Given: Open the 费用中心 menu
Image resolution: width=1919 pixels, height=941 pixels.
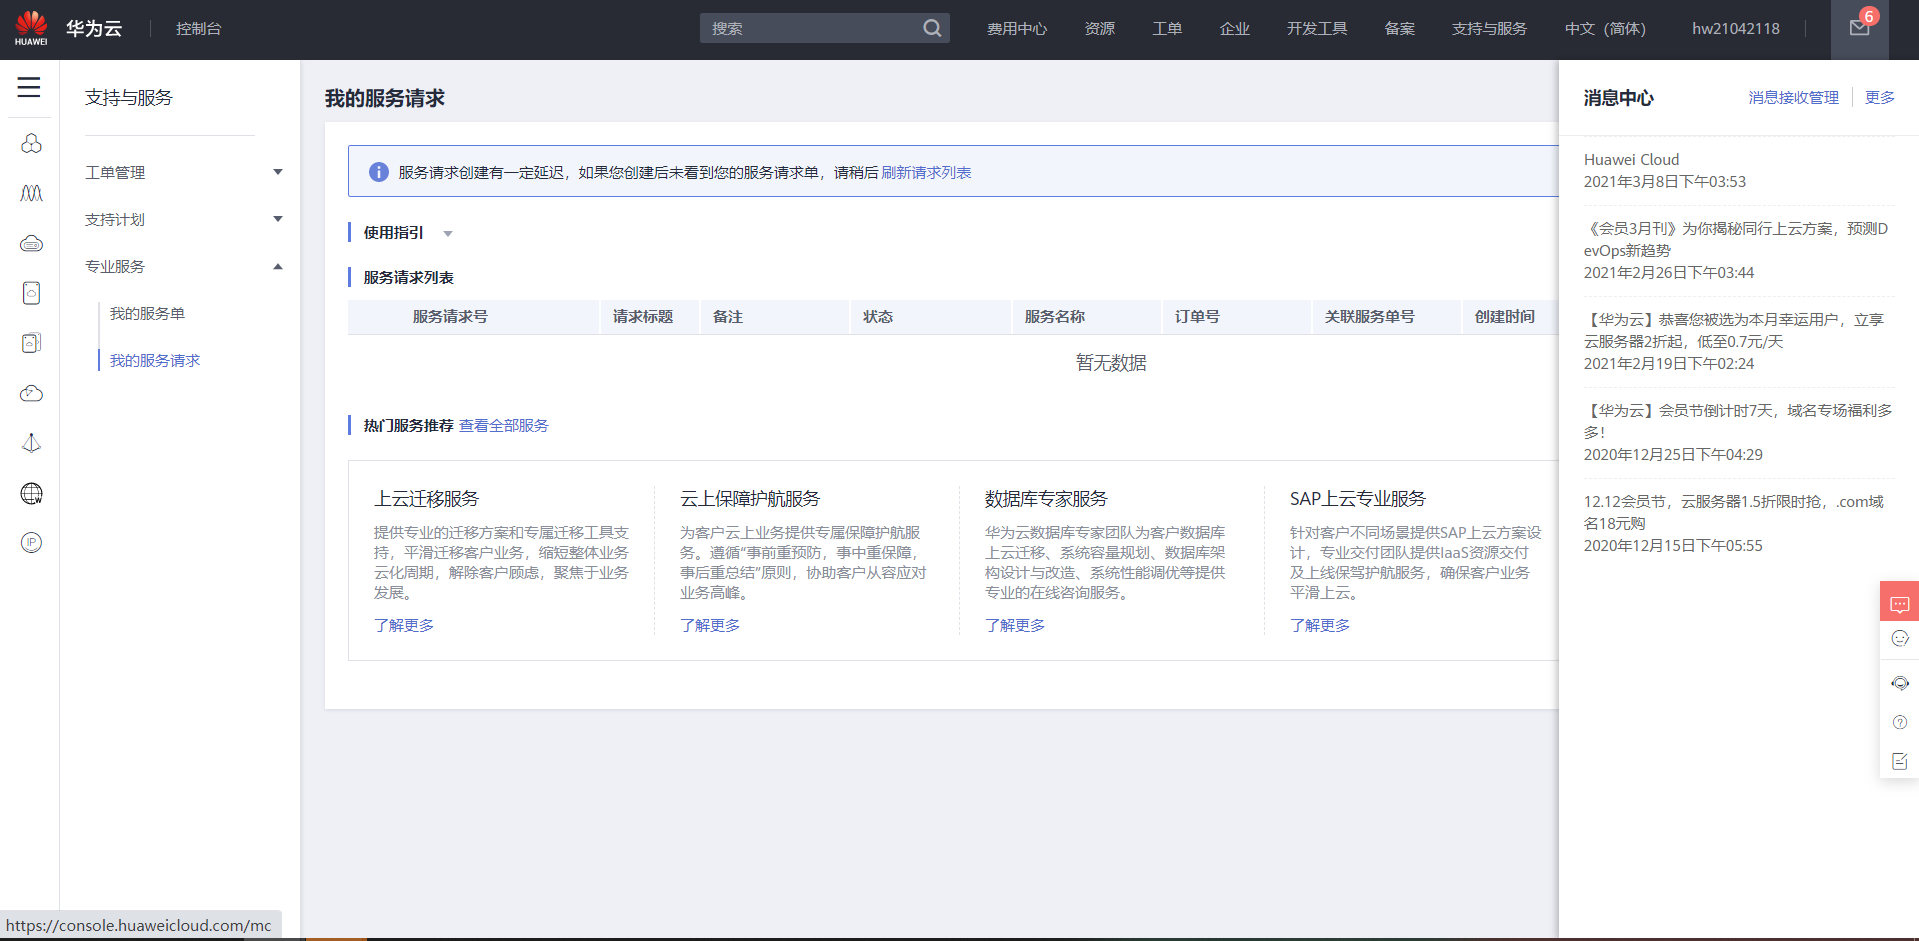Looking at the screenshot, I should click(1017, 28).
